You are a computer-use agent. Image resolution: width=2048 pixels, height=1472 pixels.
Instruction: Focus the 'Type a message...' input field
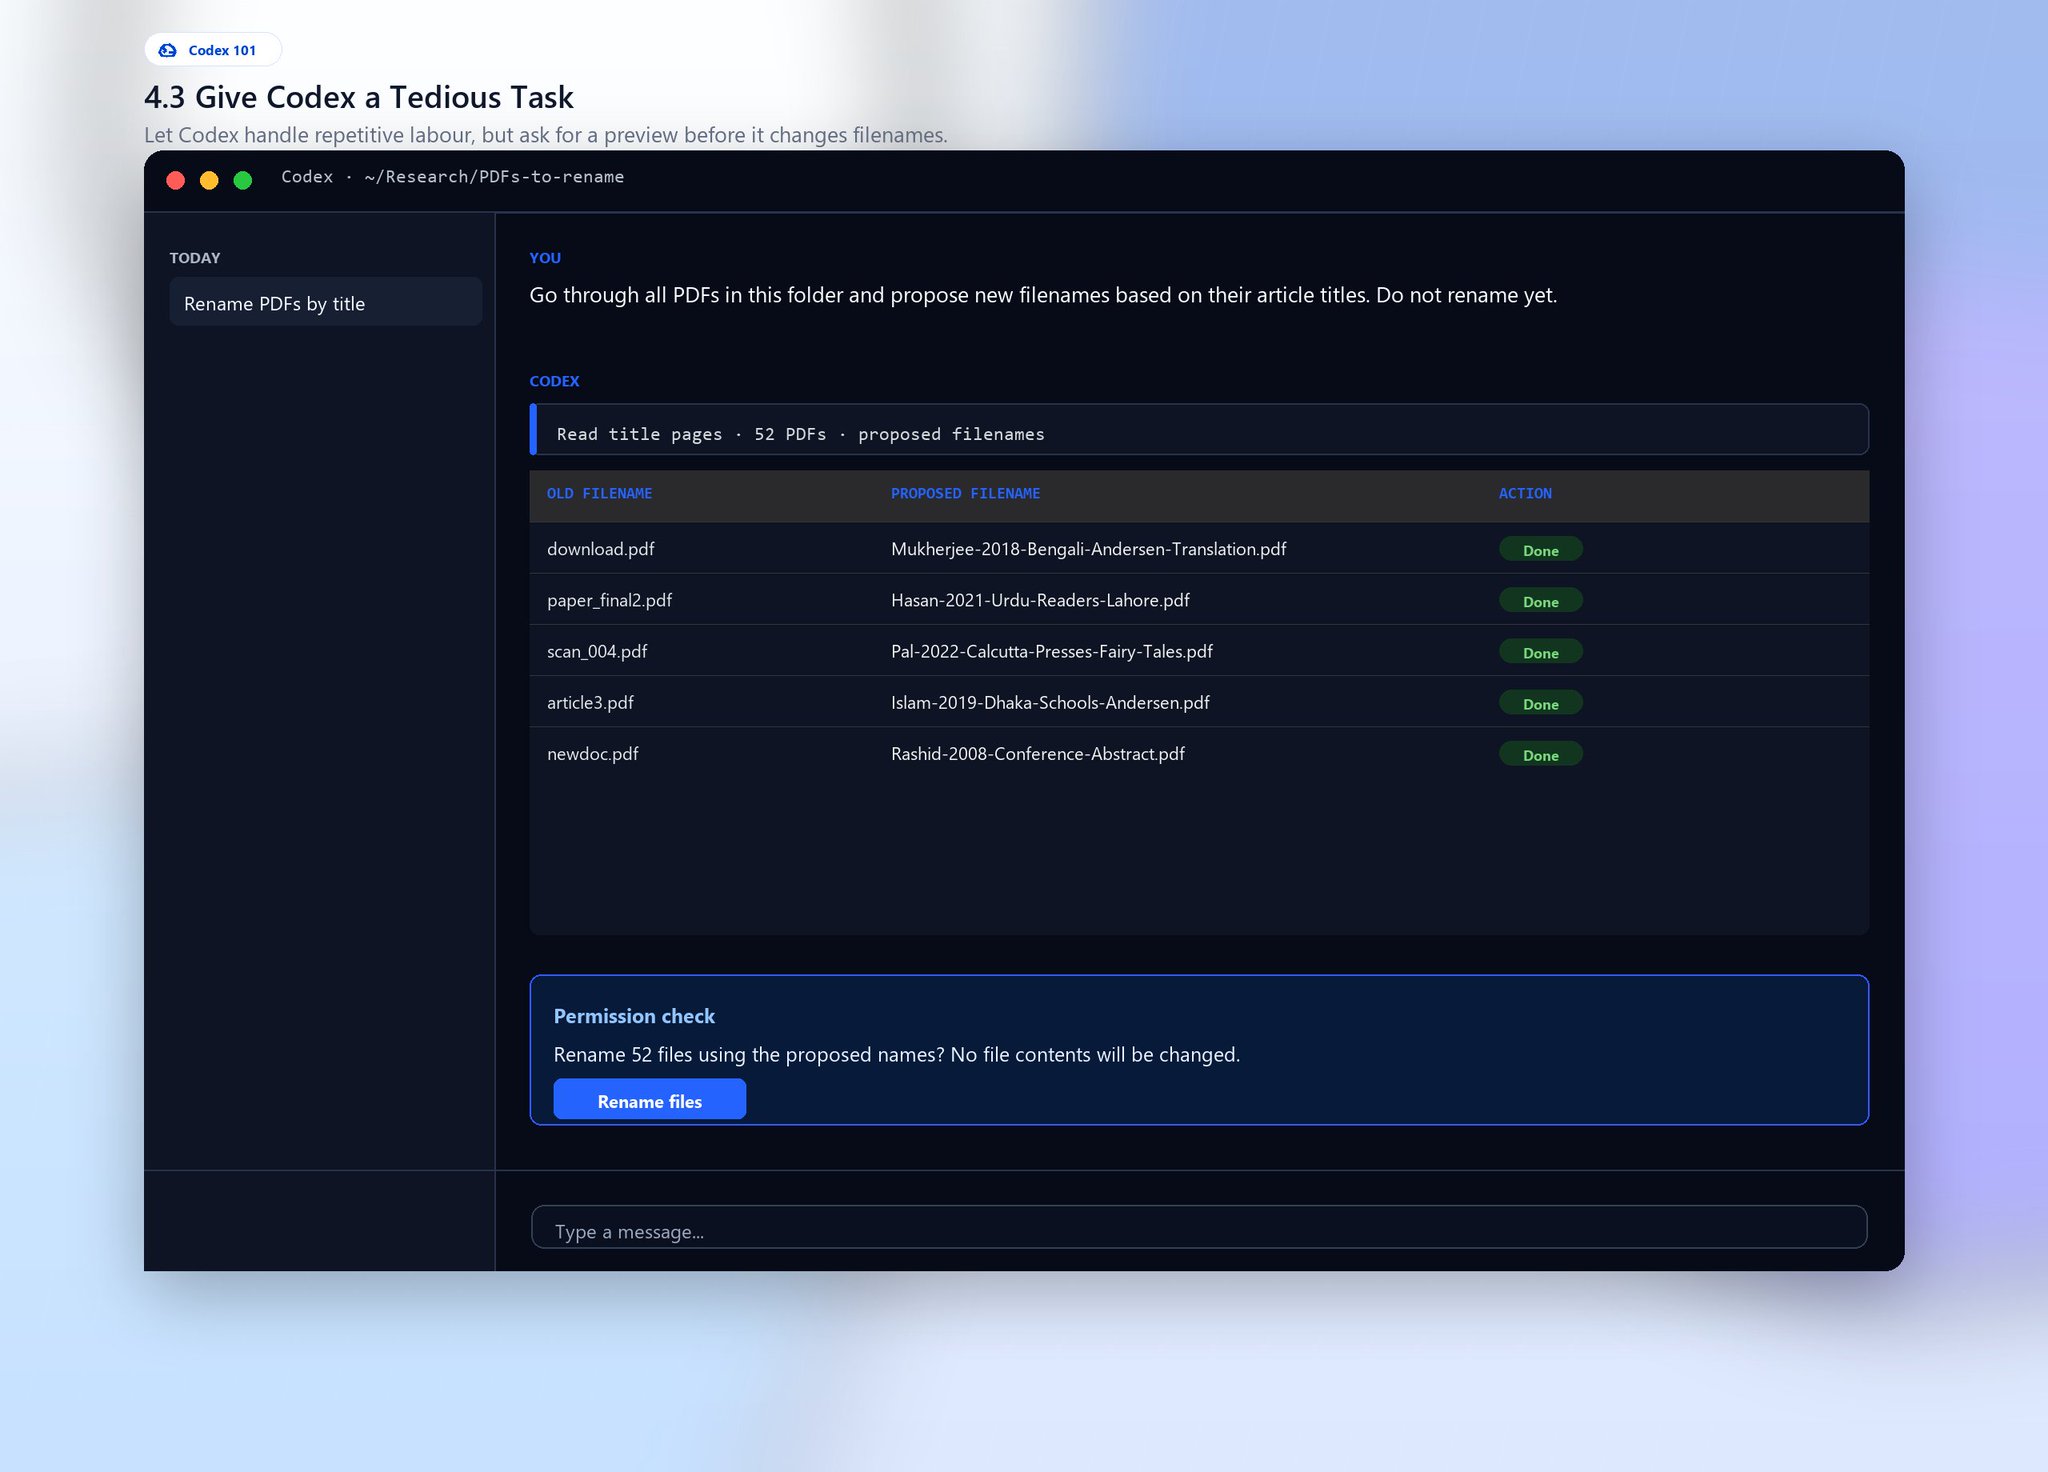1198,1228
